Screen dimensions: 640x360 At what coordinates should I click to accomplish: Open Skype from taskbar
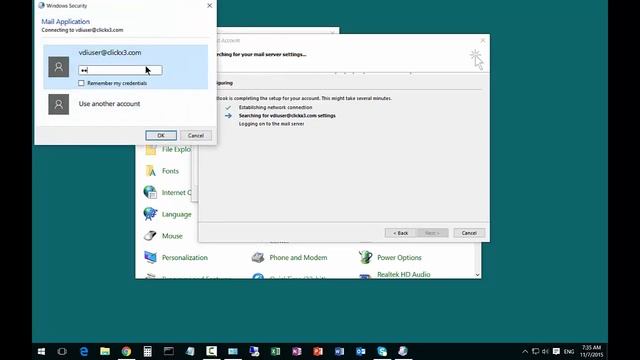(x=382, y=351)
